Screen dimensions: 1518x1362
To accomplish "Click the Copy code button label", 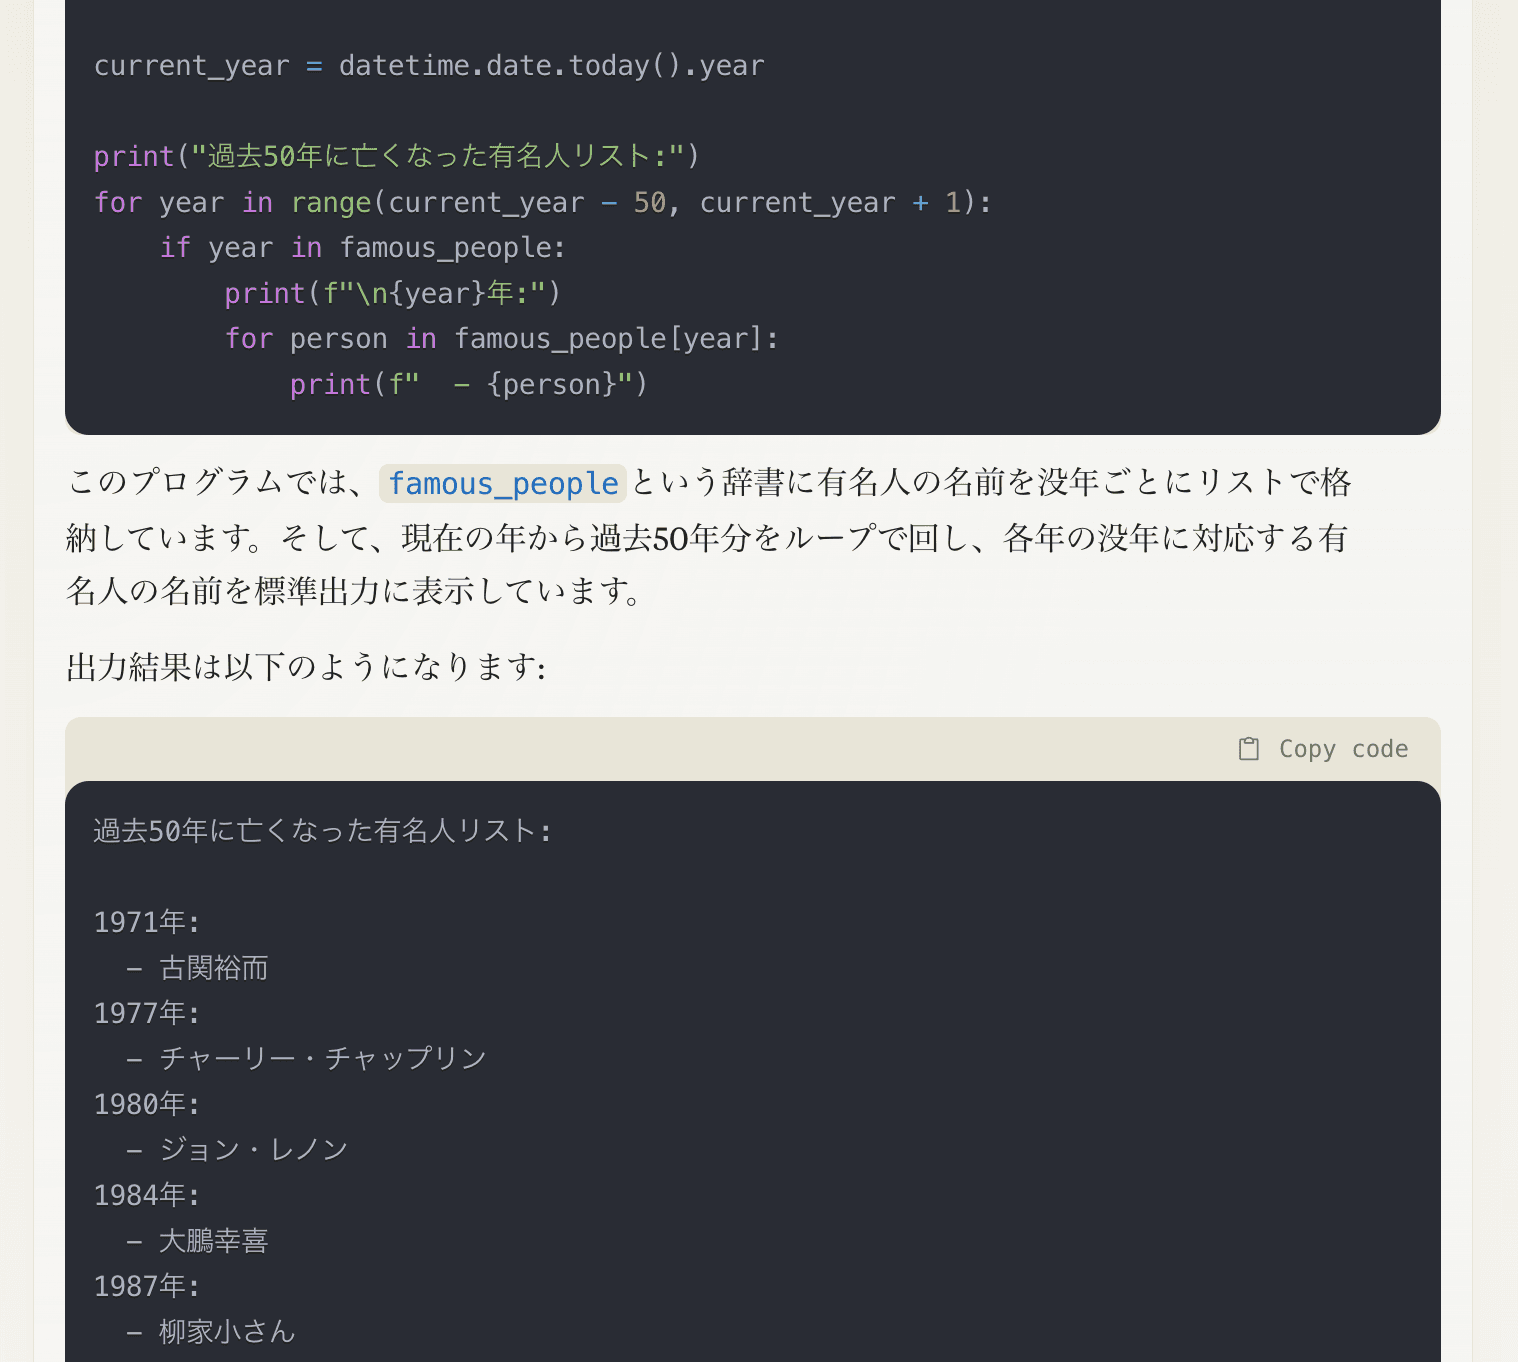I will coord(1343,749).
